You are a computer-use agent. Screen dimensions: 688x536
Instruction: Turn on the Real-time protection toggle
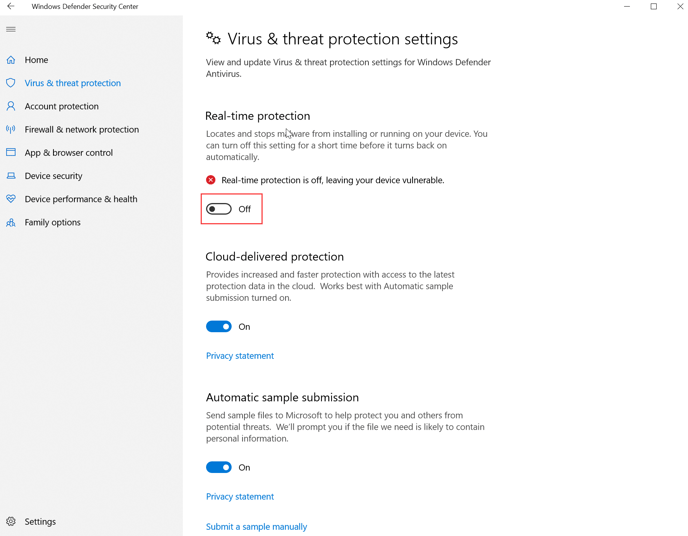pos(219,209)
